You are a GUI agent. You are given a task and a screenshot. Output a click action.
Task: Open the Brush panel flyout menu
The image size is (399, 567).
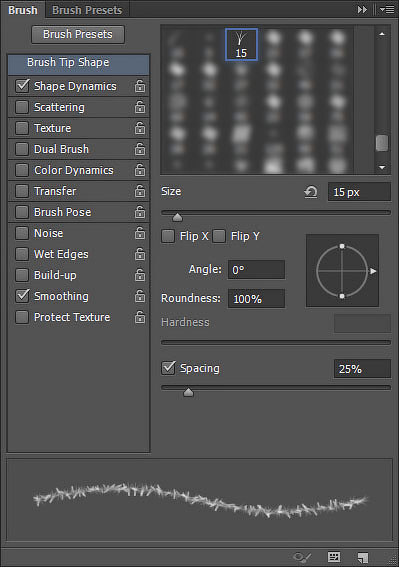387,10
